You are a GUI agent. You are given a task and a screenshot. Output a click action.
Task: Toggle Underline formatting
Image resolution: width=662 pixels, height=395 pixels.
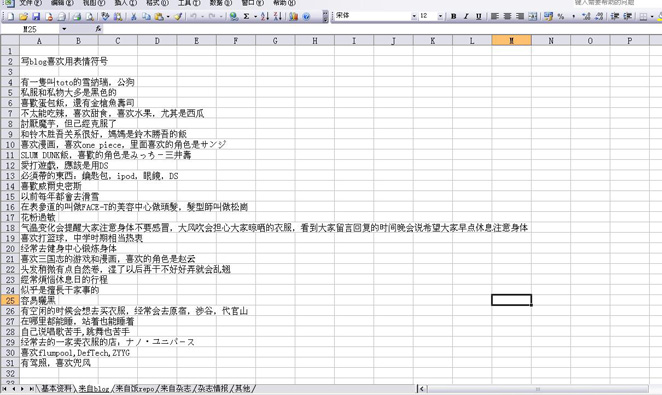click(479, 16)
